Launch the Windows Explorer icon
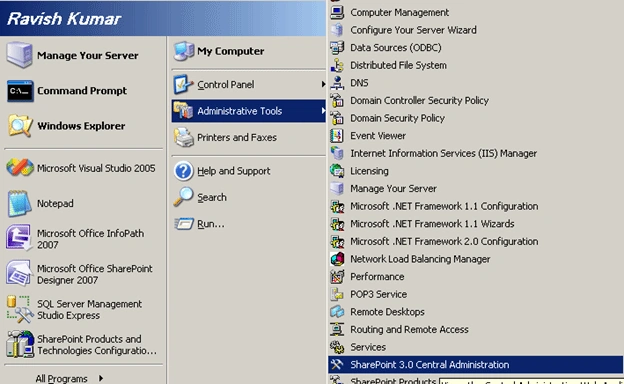This screenshot has width=624, height=384. coord(19,126)
